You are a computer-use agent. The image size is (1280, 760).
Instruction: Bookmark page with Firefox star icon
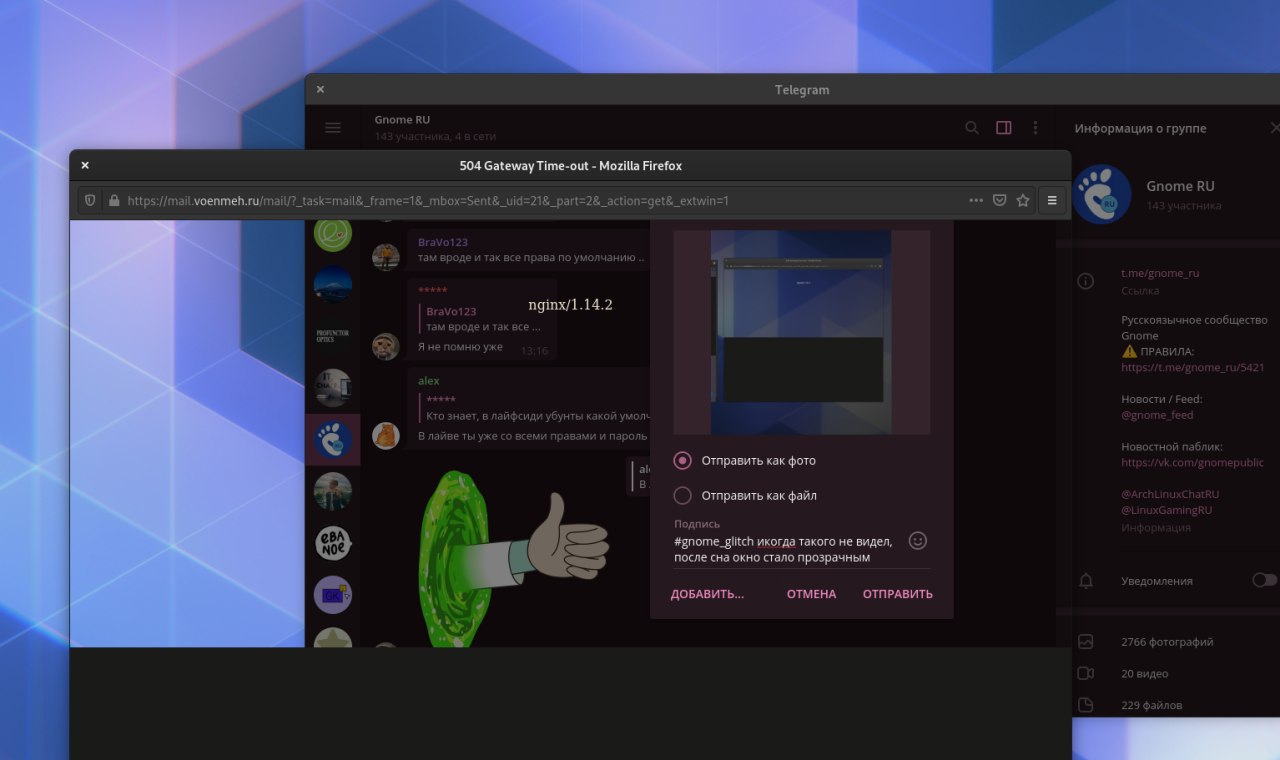pos(1023,200)
